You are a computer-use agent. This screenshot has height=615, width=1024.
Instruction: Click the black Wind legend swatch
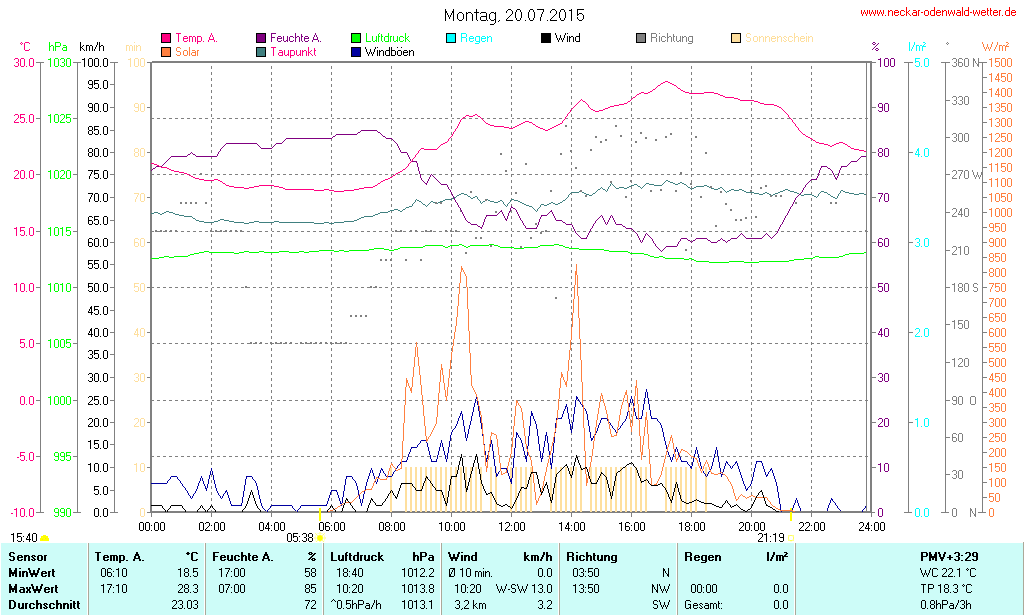point(545,38)
